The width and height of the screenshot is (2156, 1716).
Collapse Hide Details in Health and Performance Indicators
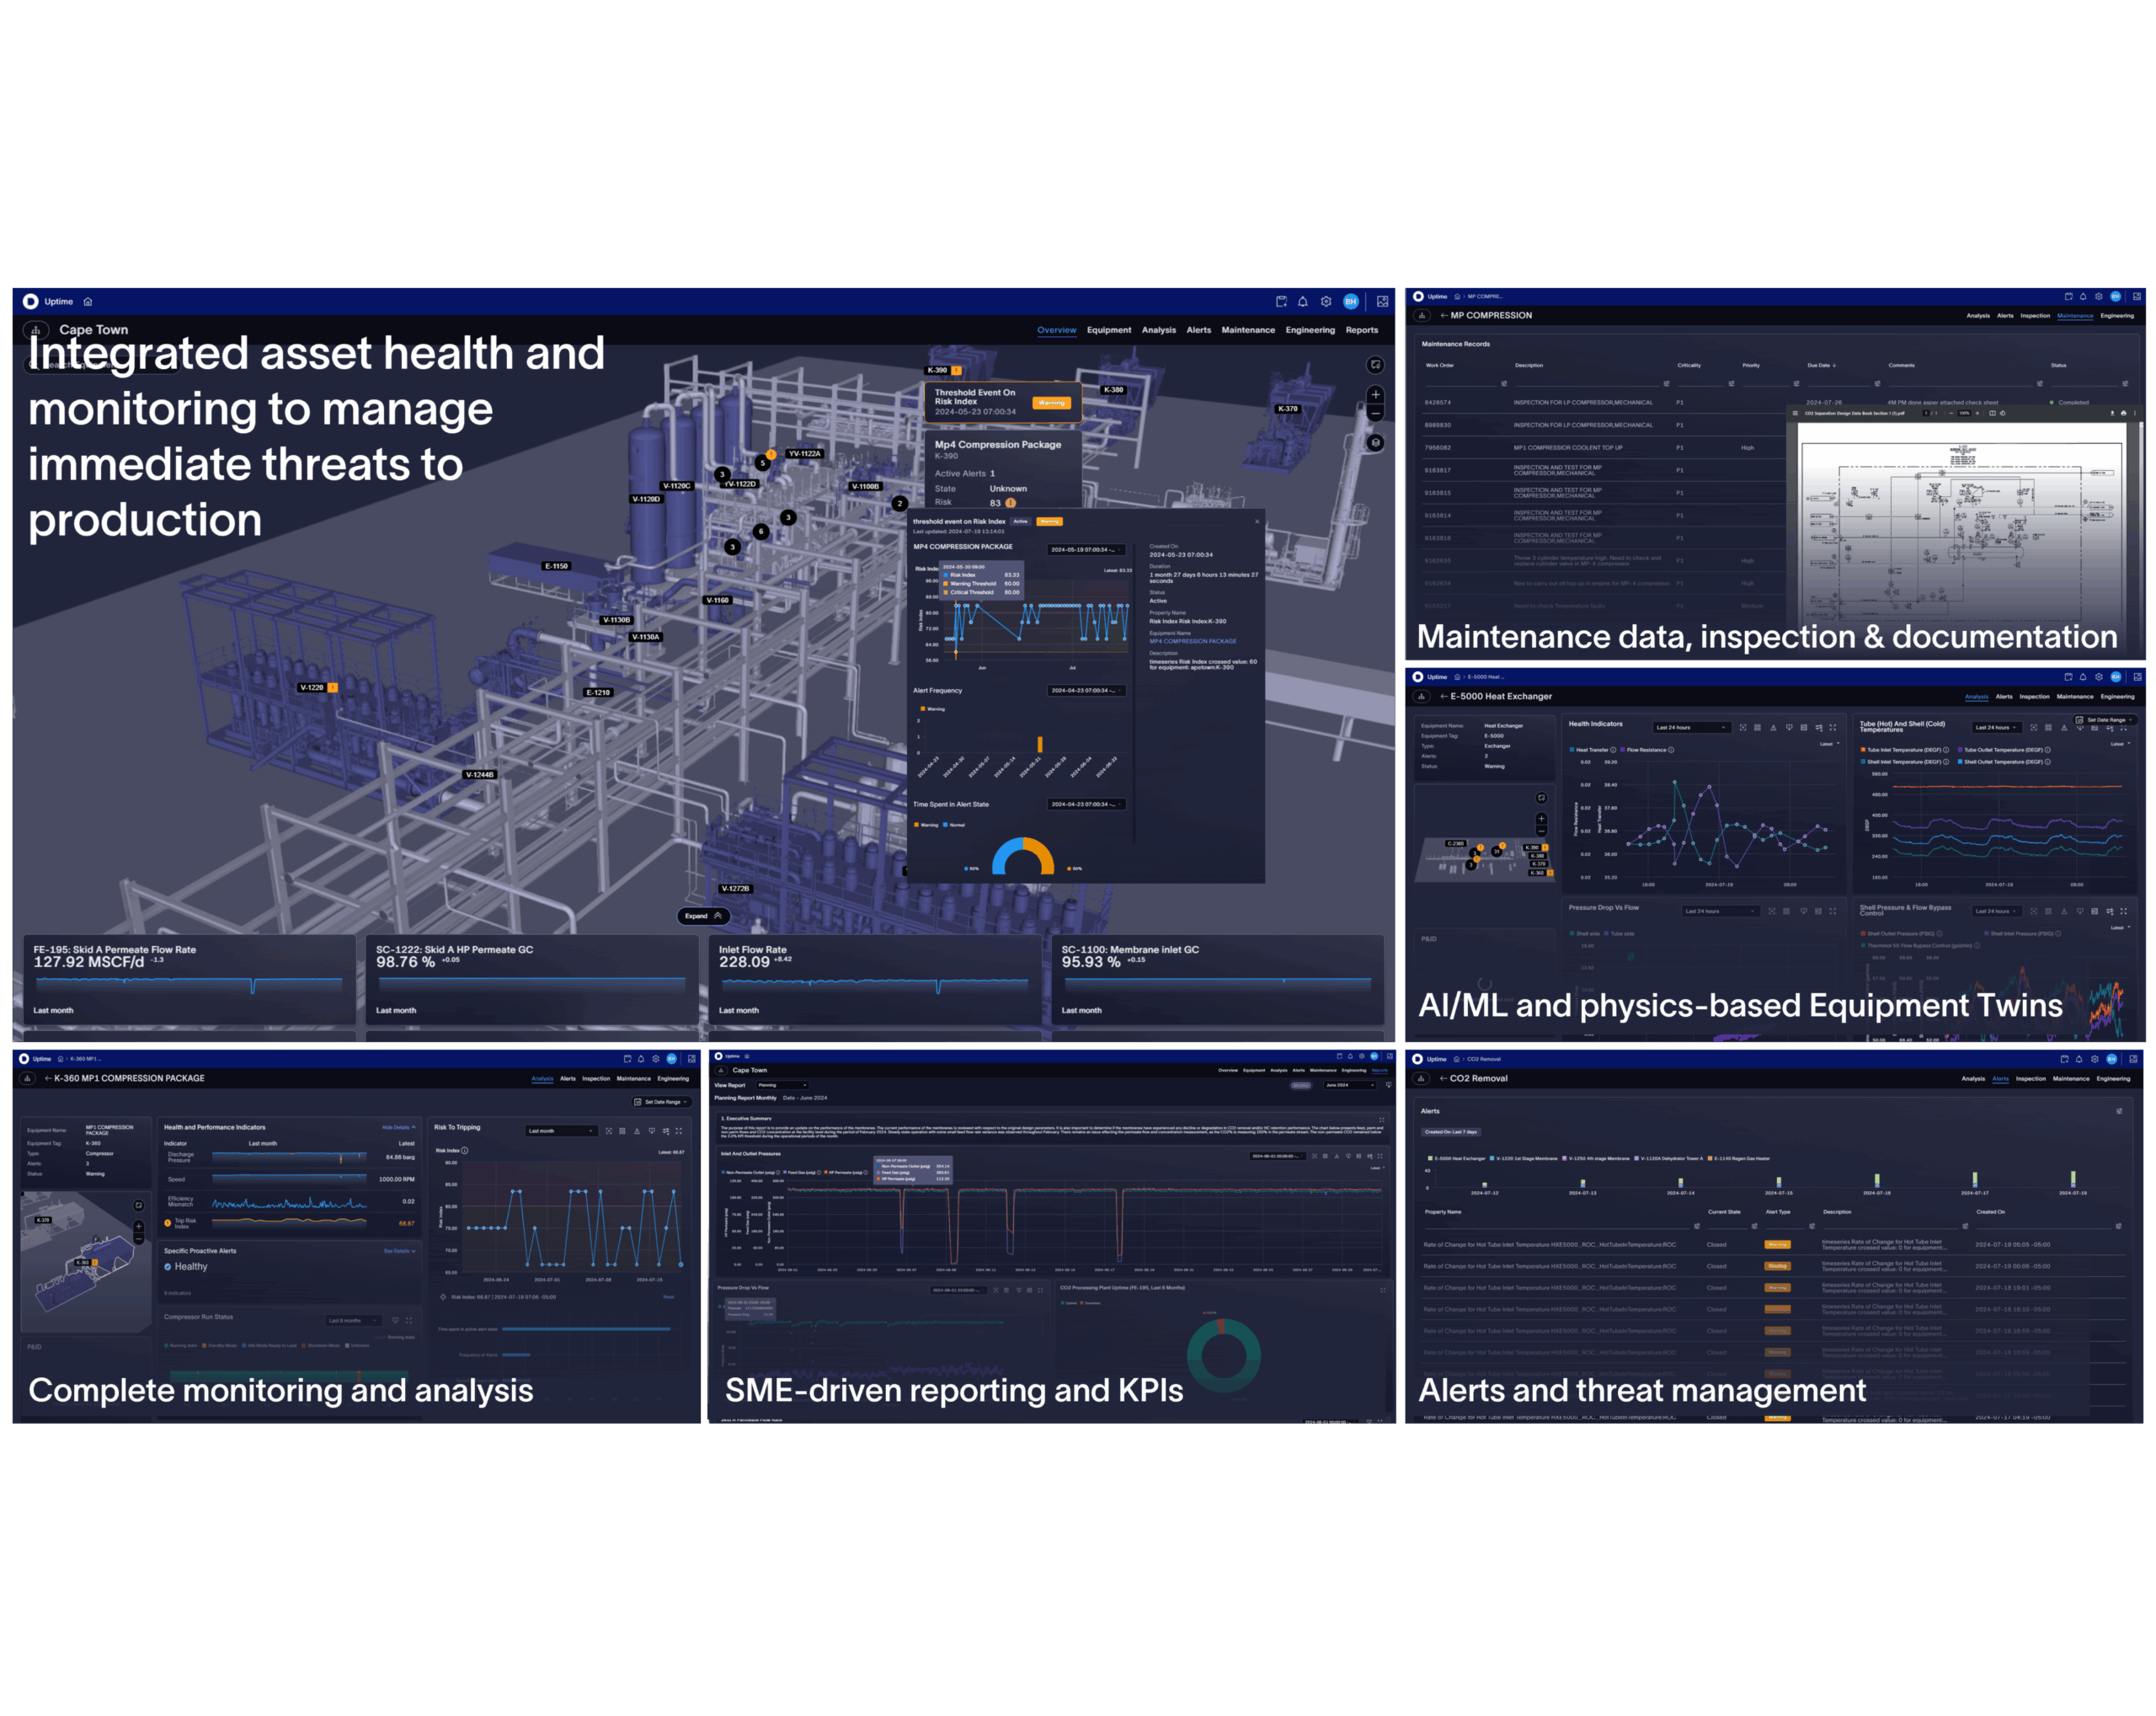pyautogui.click(x=398, y=1127)
